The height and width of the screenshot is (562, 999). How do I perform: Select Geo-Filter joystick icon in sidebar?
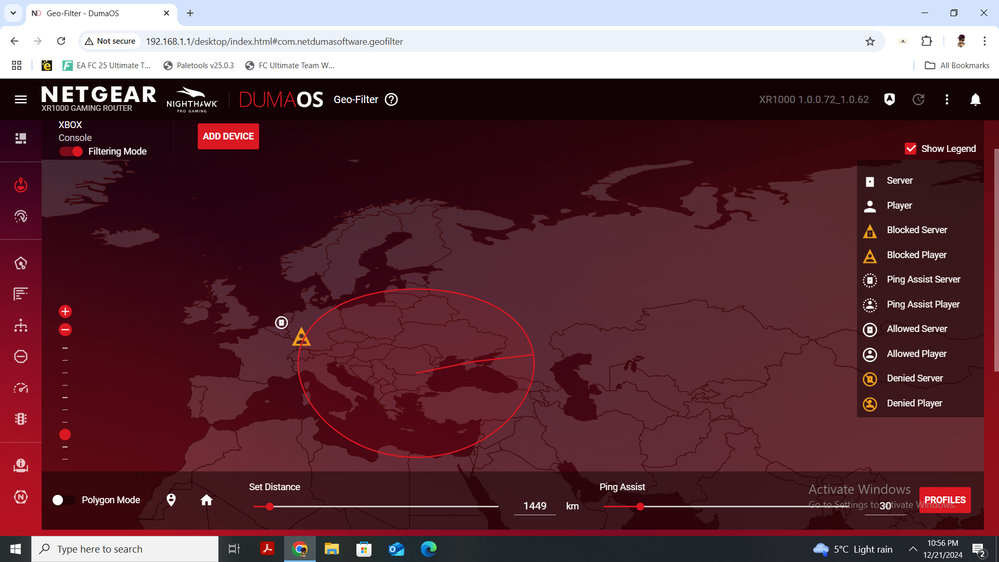20,185
